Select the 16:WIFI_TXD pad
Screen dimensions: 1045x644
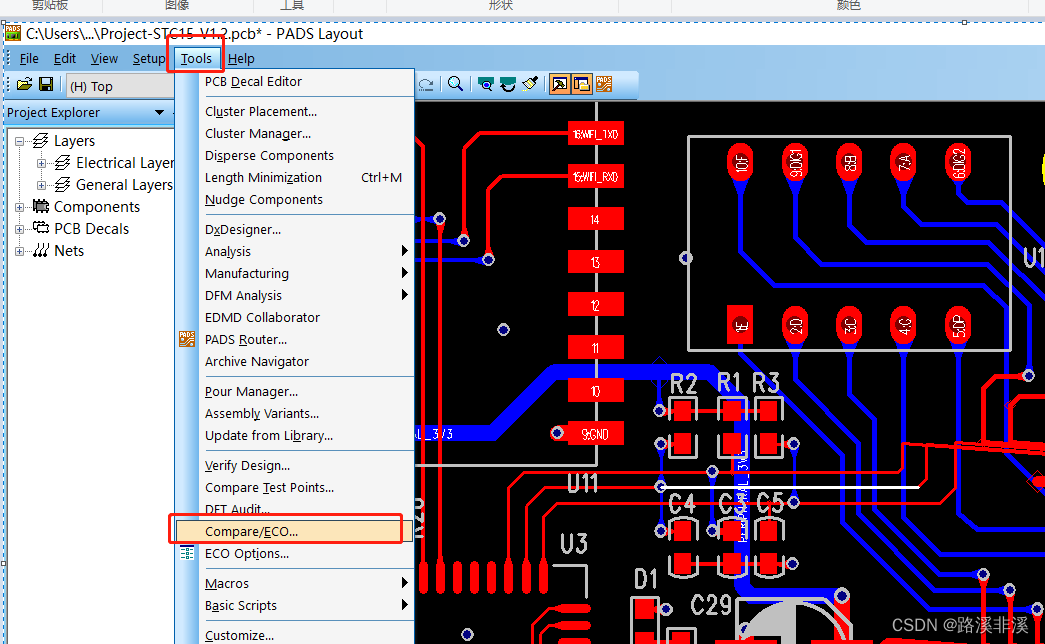(x=595, y=134)
